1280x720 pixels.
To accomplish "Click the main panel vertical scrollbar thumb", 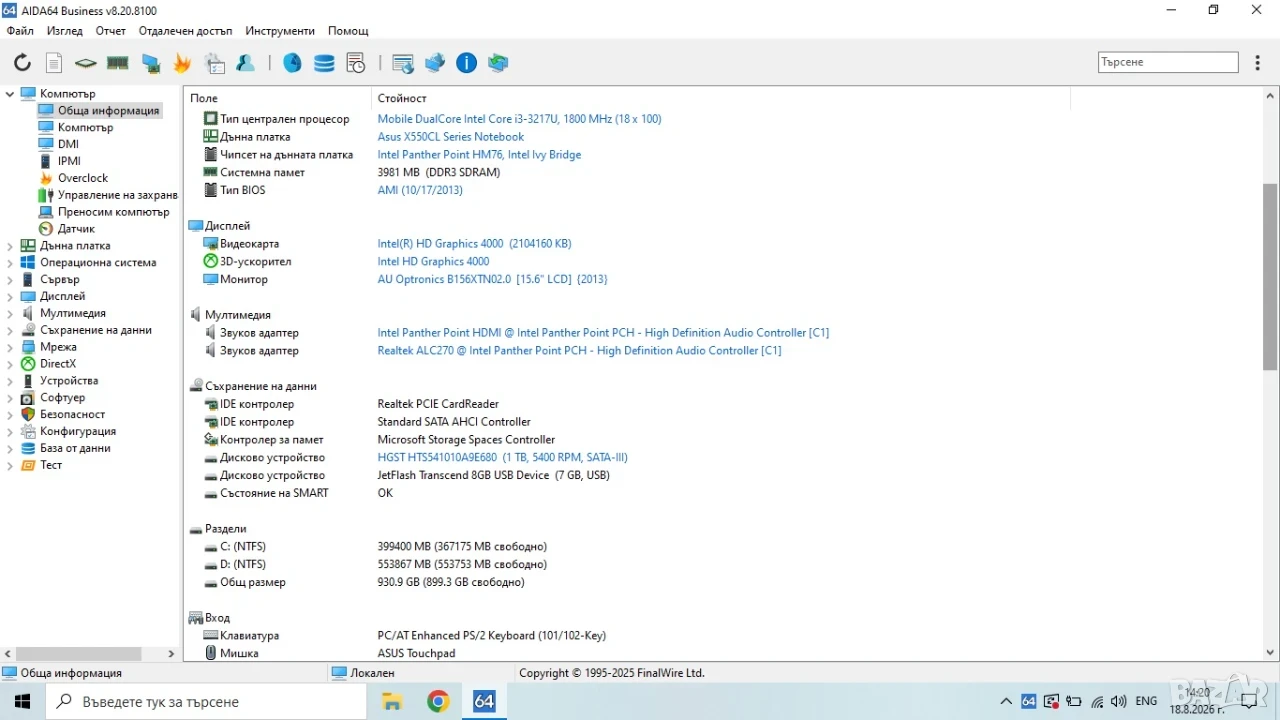I will pos(1271,276).
